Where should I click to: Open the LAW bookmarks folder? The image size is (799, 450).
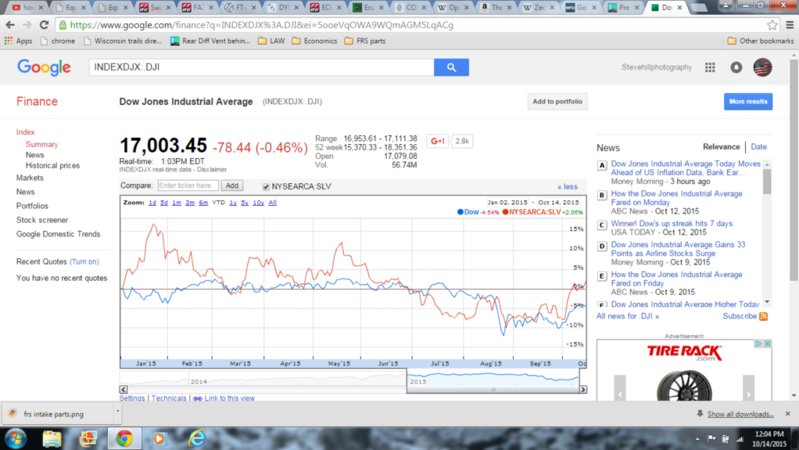pyautogui.click(x=271, y=41)
